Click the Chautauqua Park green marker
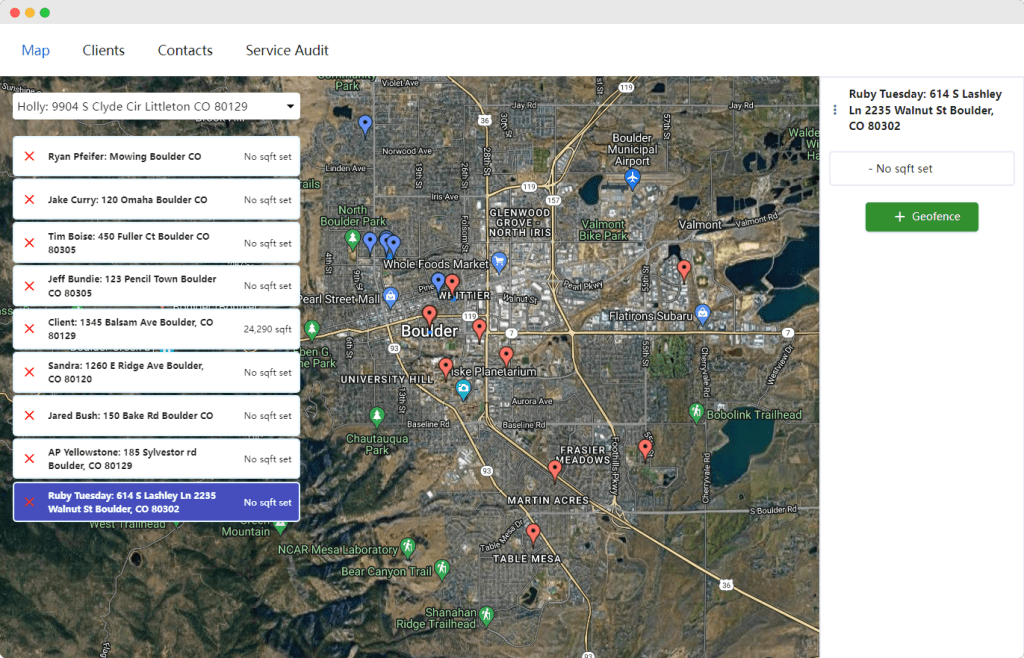Image resolution: width=1024 pixels, height=658 pixels. pyautogui.click(x=377, y=416)
